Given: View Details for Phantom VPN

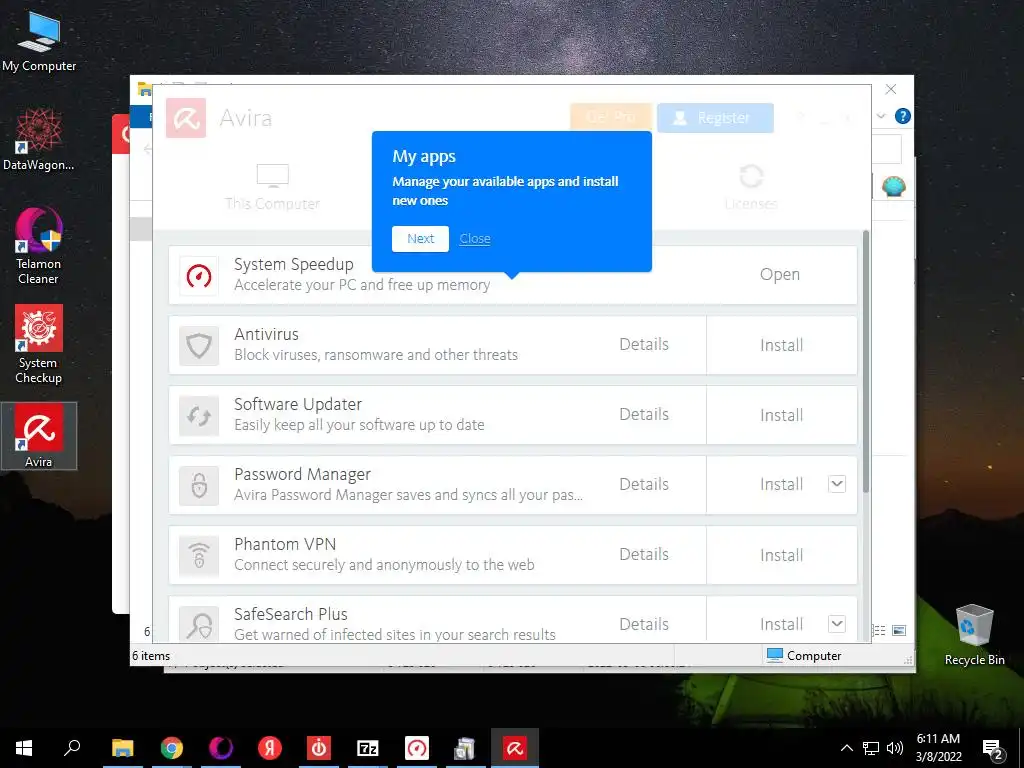Looking at the screenshot, I should click(644, 554).
